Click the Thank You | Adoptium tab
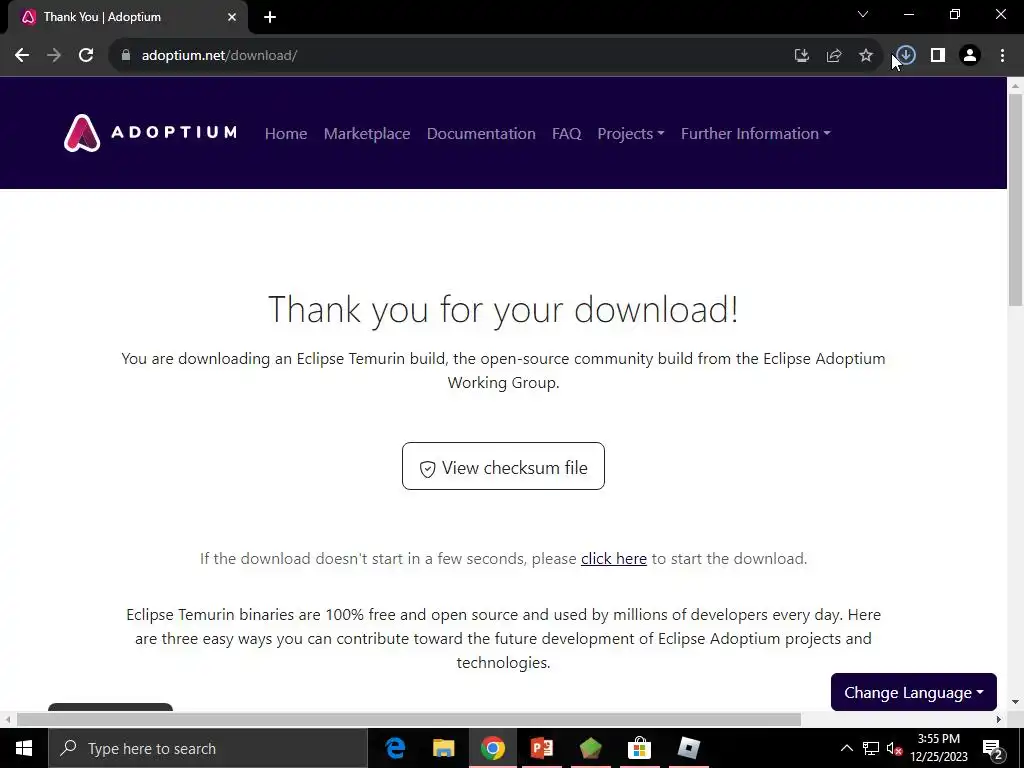Image resolution: width=1024 pixels, height=768 pixels. 127,17
